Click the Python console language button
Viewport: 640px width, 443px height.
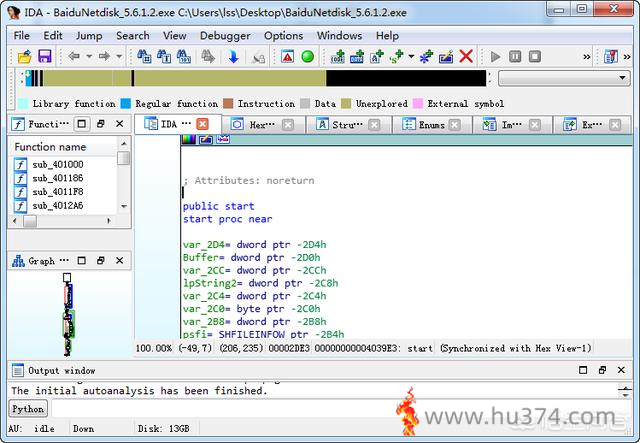28,409
